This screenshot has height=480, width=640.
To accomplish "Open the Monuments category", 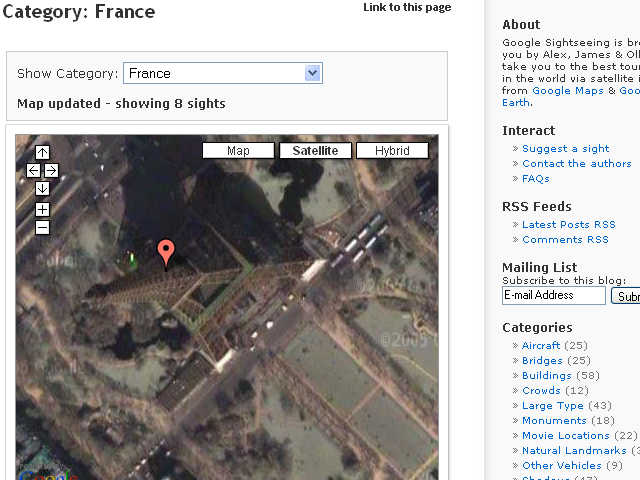I will pos(554,420).
